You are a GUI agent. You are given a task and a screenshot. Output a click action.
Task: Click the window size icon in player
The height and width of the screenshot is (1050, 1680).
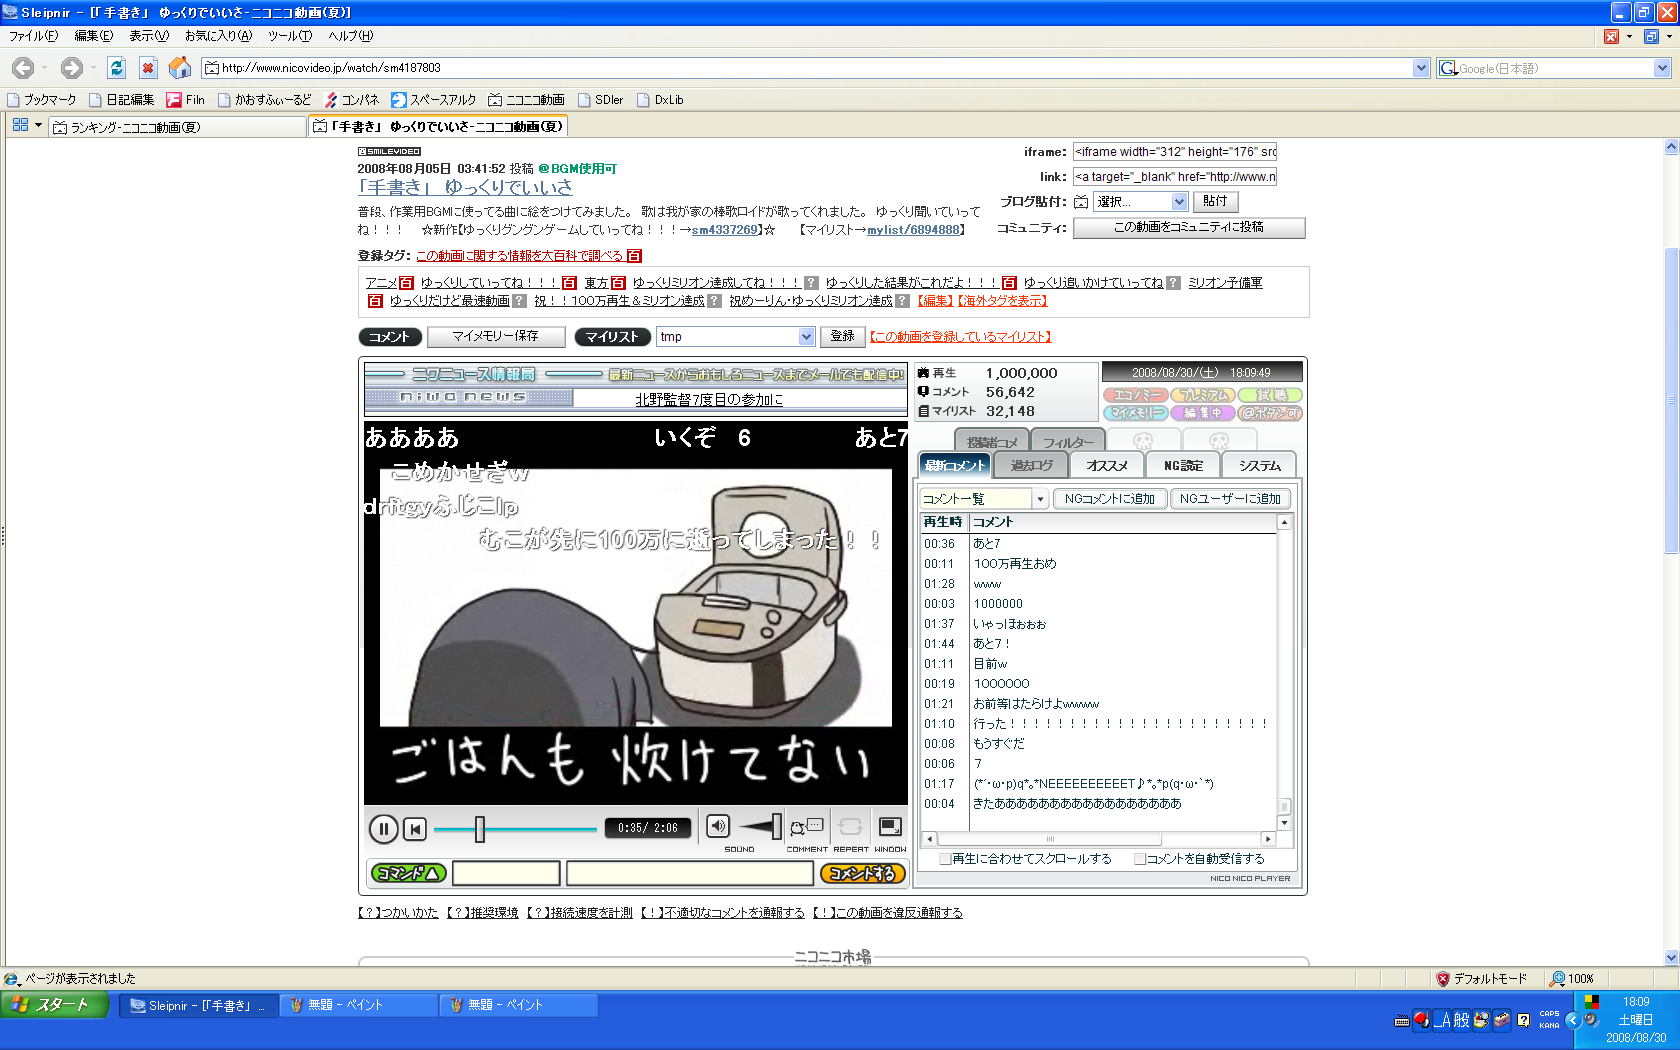pyautogui.click(x=889, y=827)
